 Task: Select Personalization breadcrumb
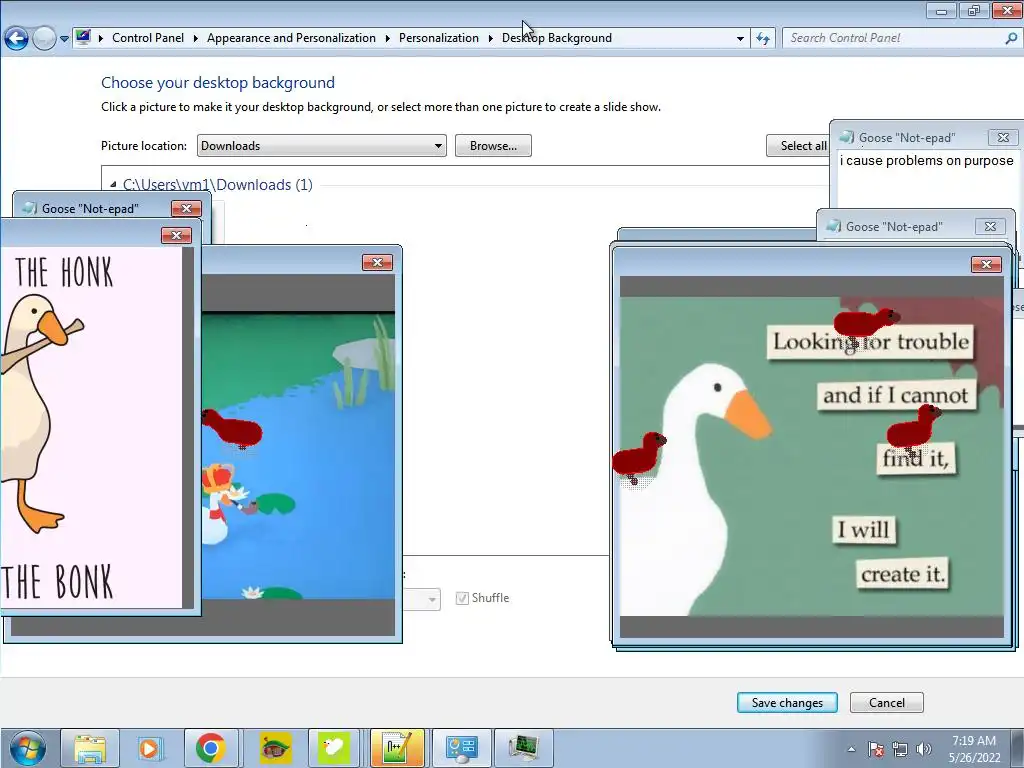point(439,38)
